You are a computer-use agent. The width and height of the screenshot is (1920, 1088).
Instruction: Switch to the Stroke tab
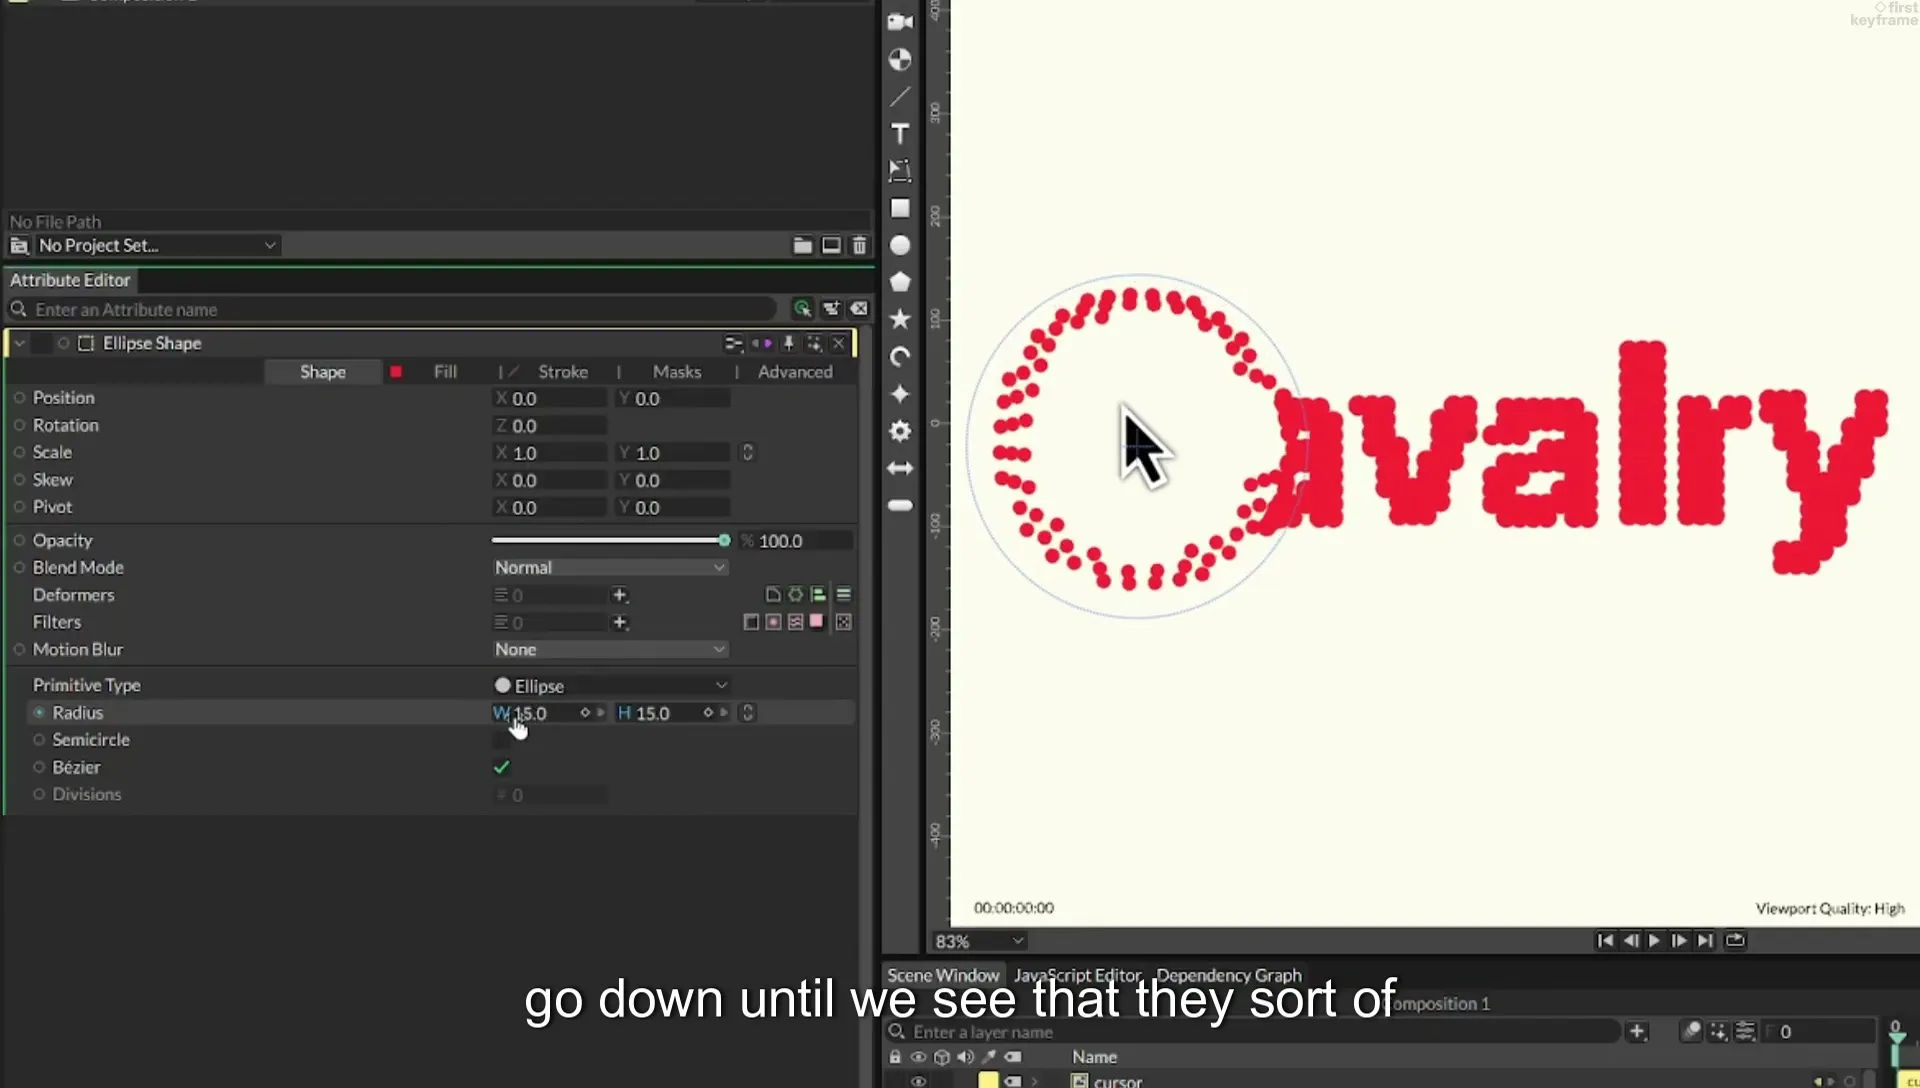[x=563, y=371]
